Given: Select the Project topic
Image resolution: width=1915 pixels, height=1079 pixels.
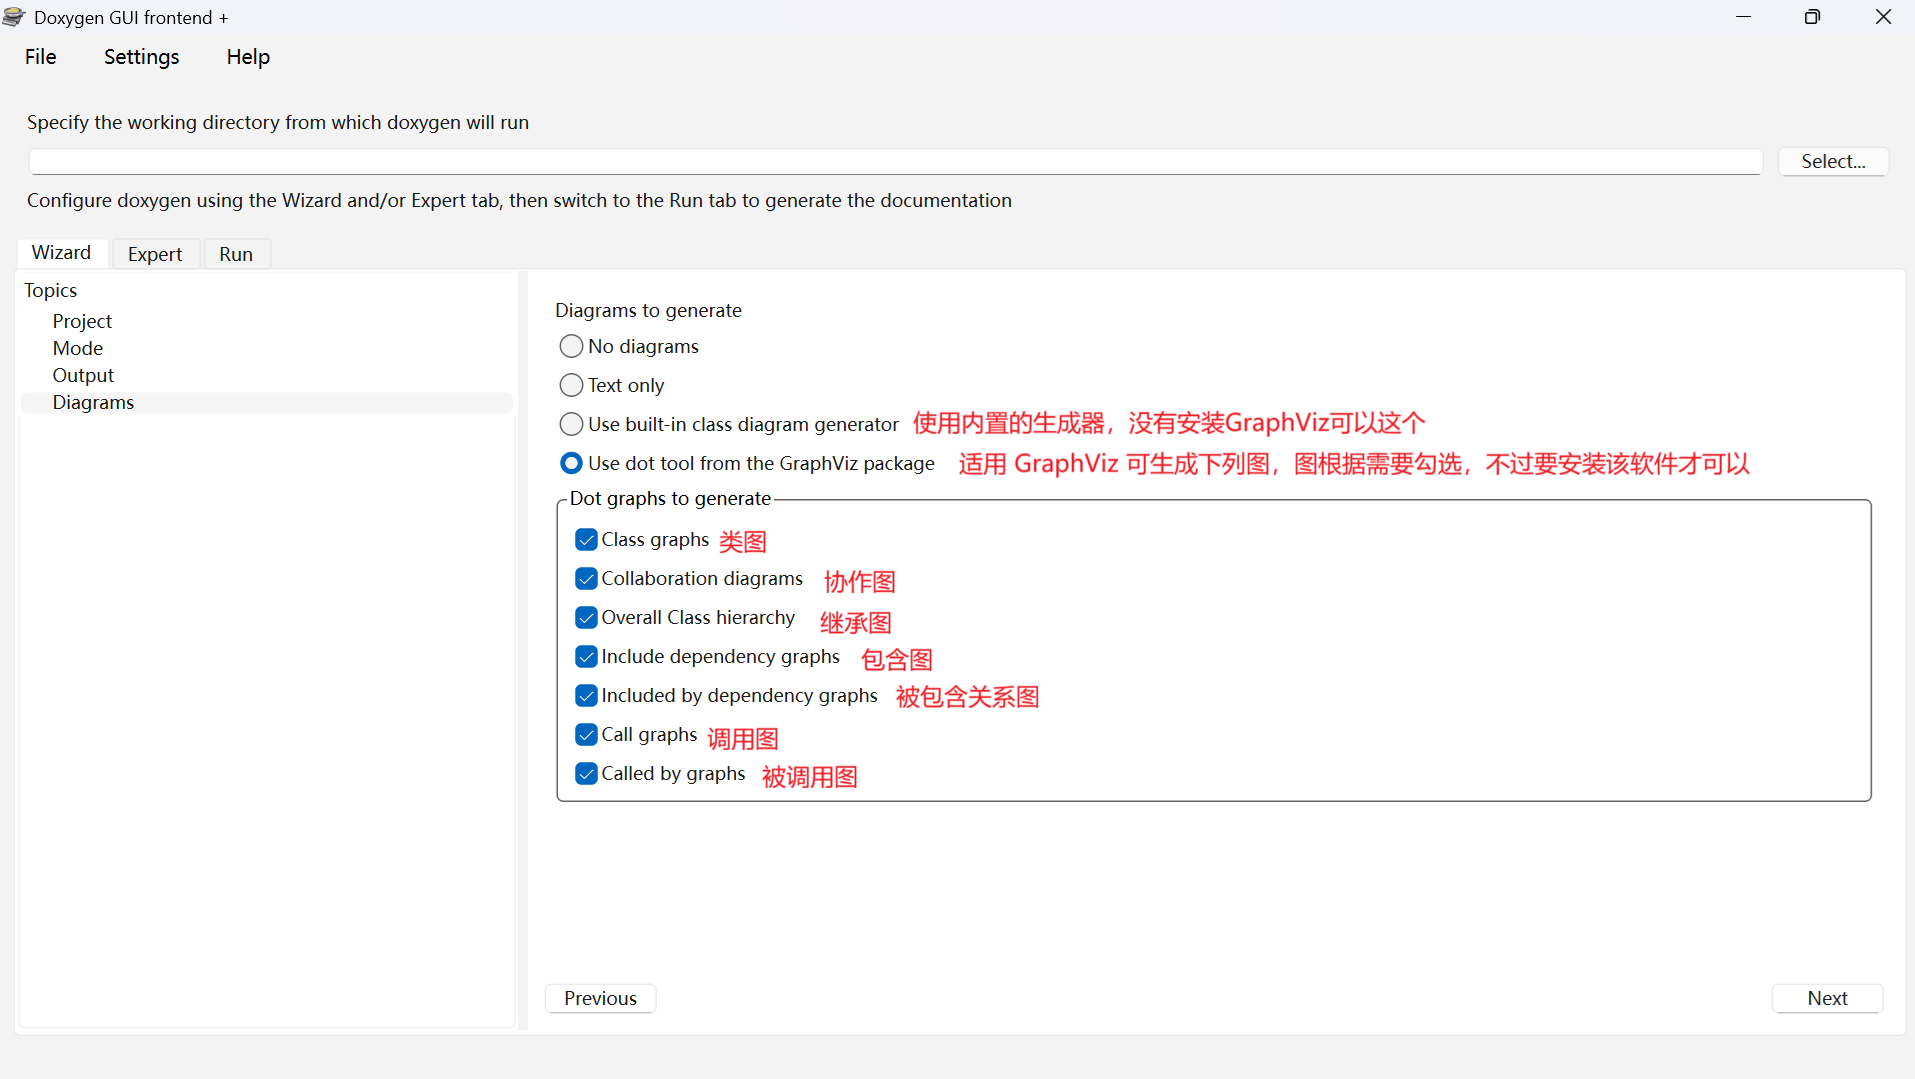Looking at the screenshot, I should click(x=82, y=321).
